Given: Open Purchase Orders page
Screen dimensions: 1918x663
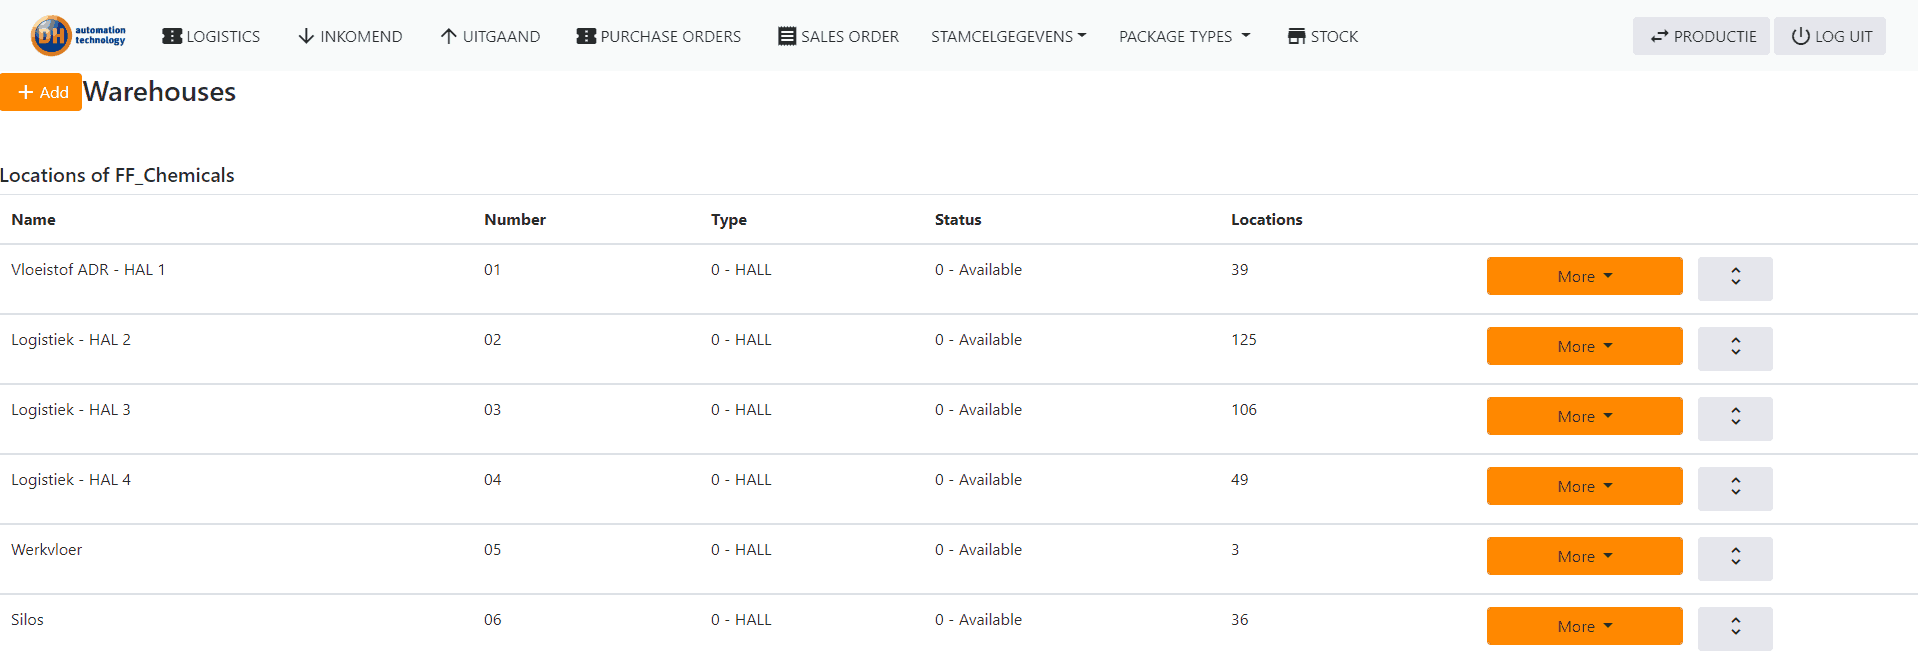Looking at the screenshot, I should click(x=659, y=36).
